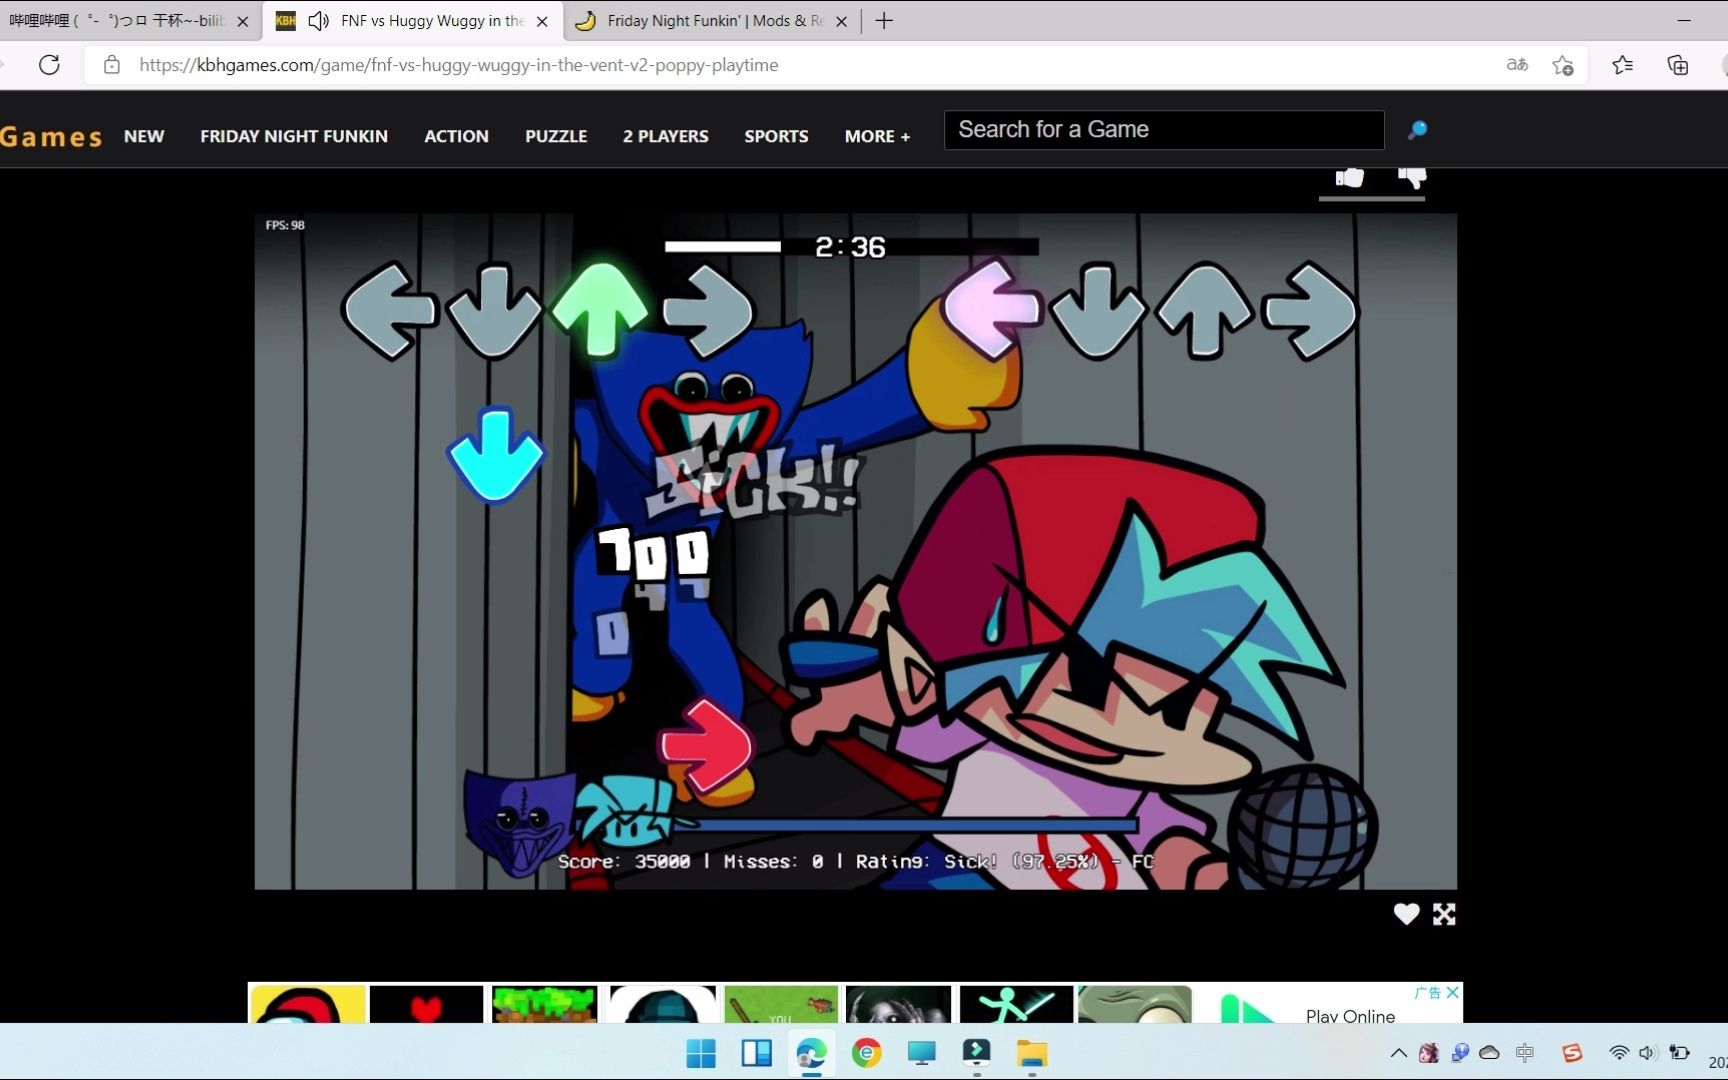Viewport: 1728px width, 1080px height.
Task: Open the PUZZLE games category
Action: [556, 136]
